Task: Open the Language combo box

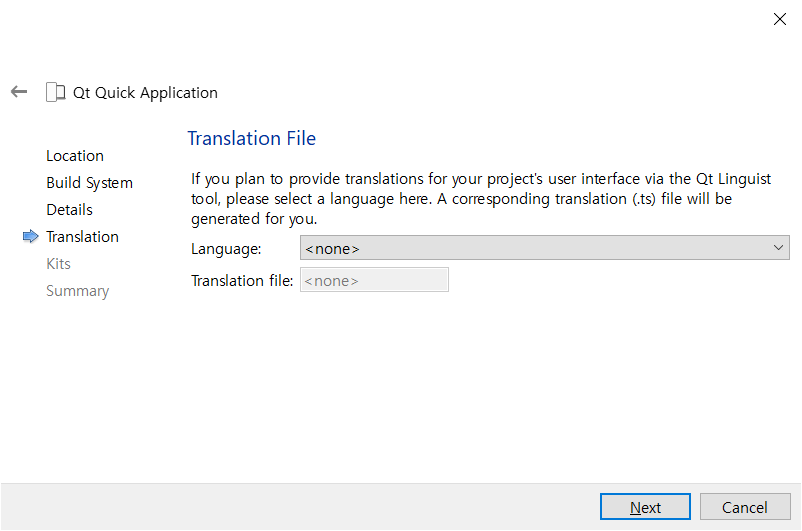Action: [x=545, y=248]
